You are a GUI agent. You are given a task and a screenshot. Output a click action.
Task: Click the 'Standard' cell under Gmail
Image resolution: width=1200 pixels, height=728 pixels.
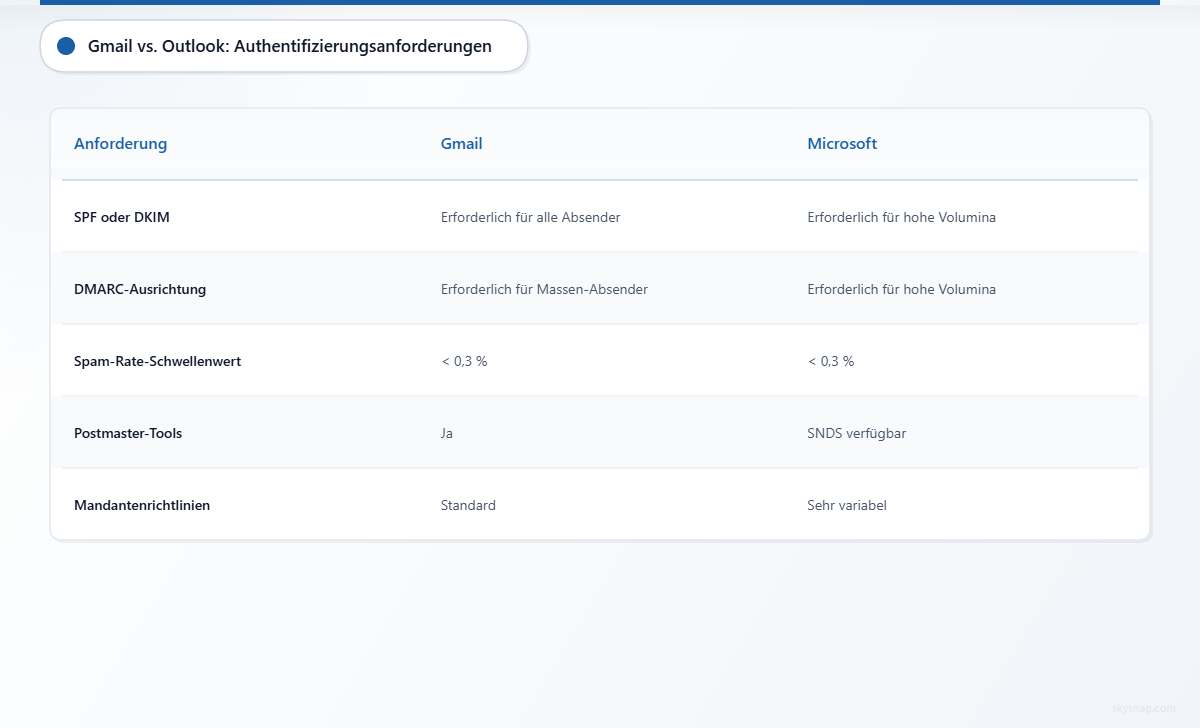pyautogui.click(x=468, y=505)
